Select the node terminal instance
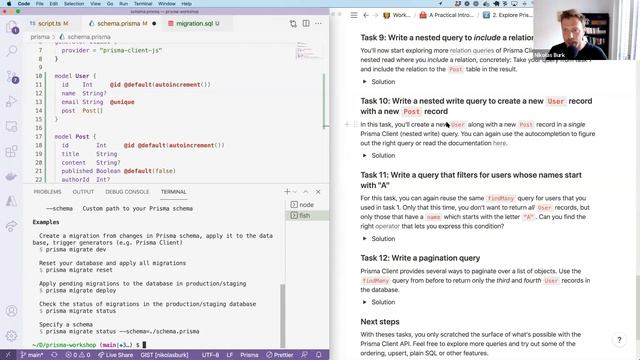The image size is (640, 360). pos(307,204)
